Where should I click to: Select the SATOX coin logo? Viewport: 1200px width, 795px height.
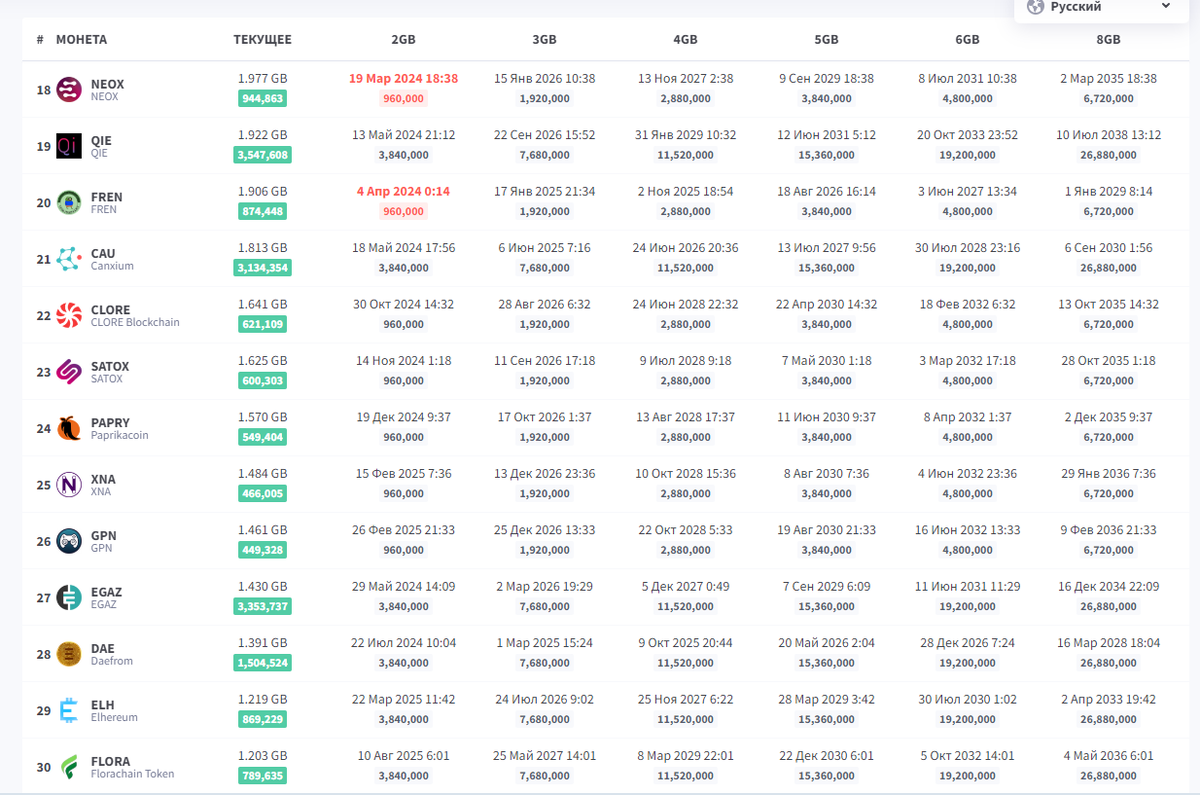pos(69,372)
